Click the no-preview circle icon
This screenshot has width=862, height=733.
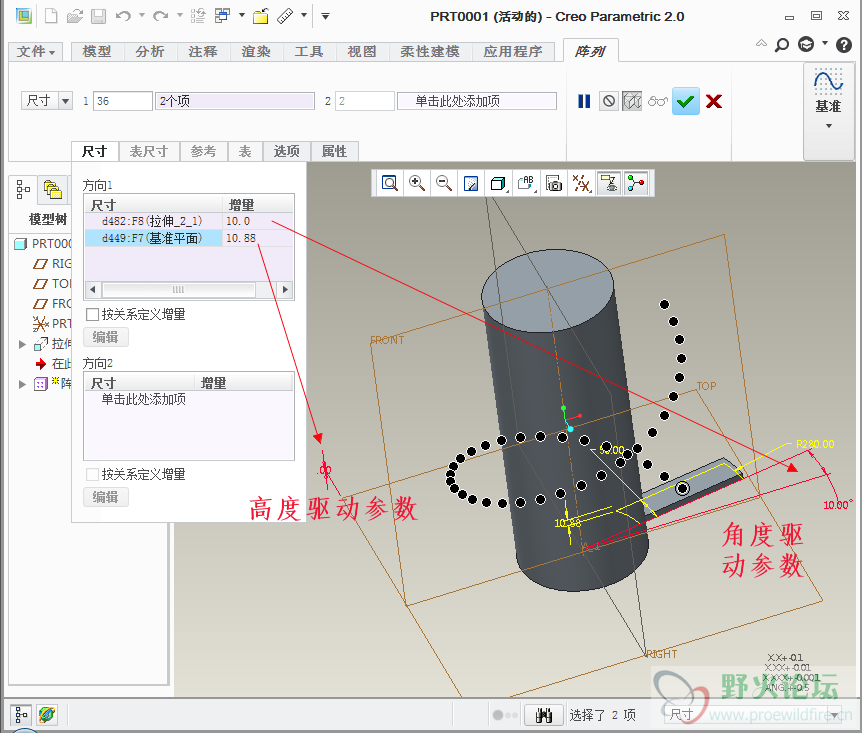coord(608,101)
